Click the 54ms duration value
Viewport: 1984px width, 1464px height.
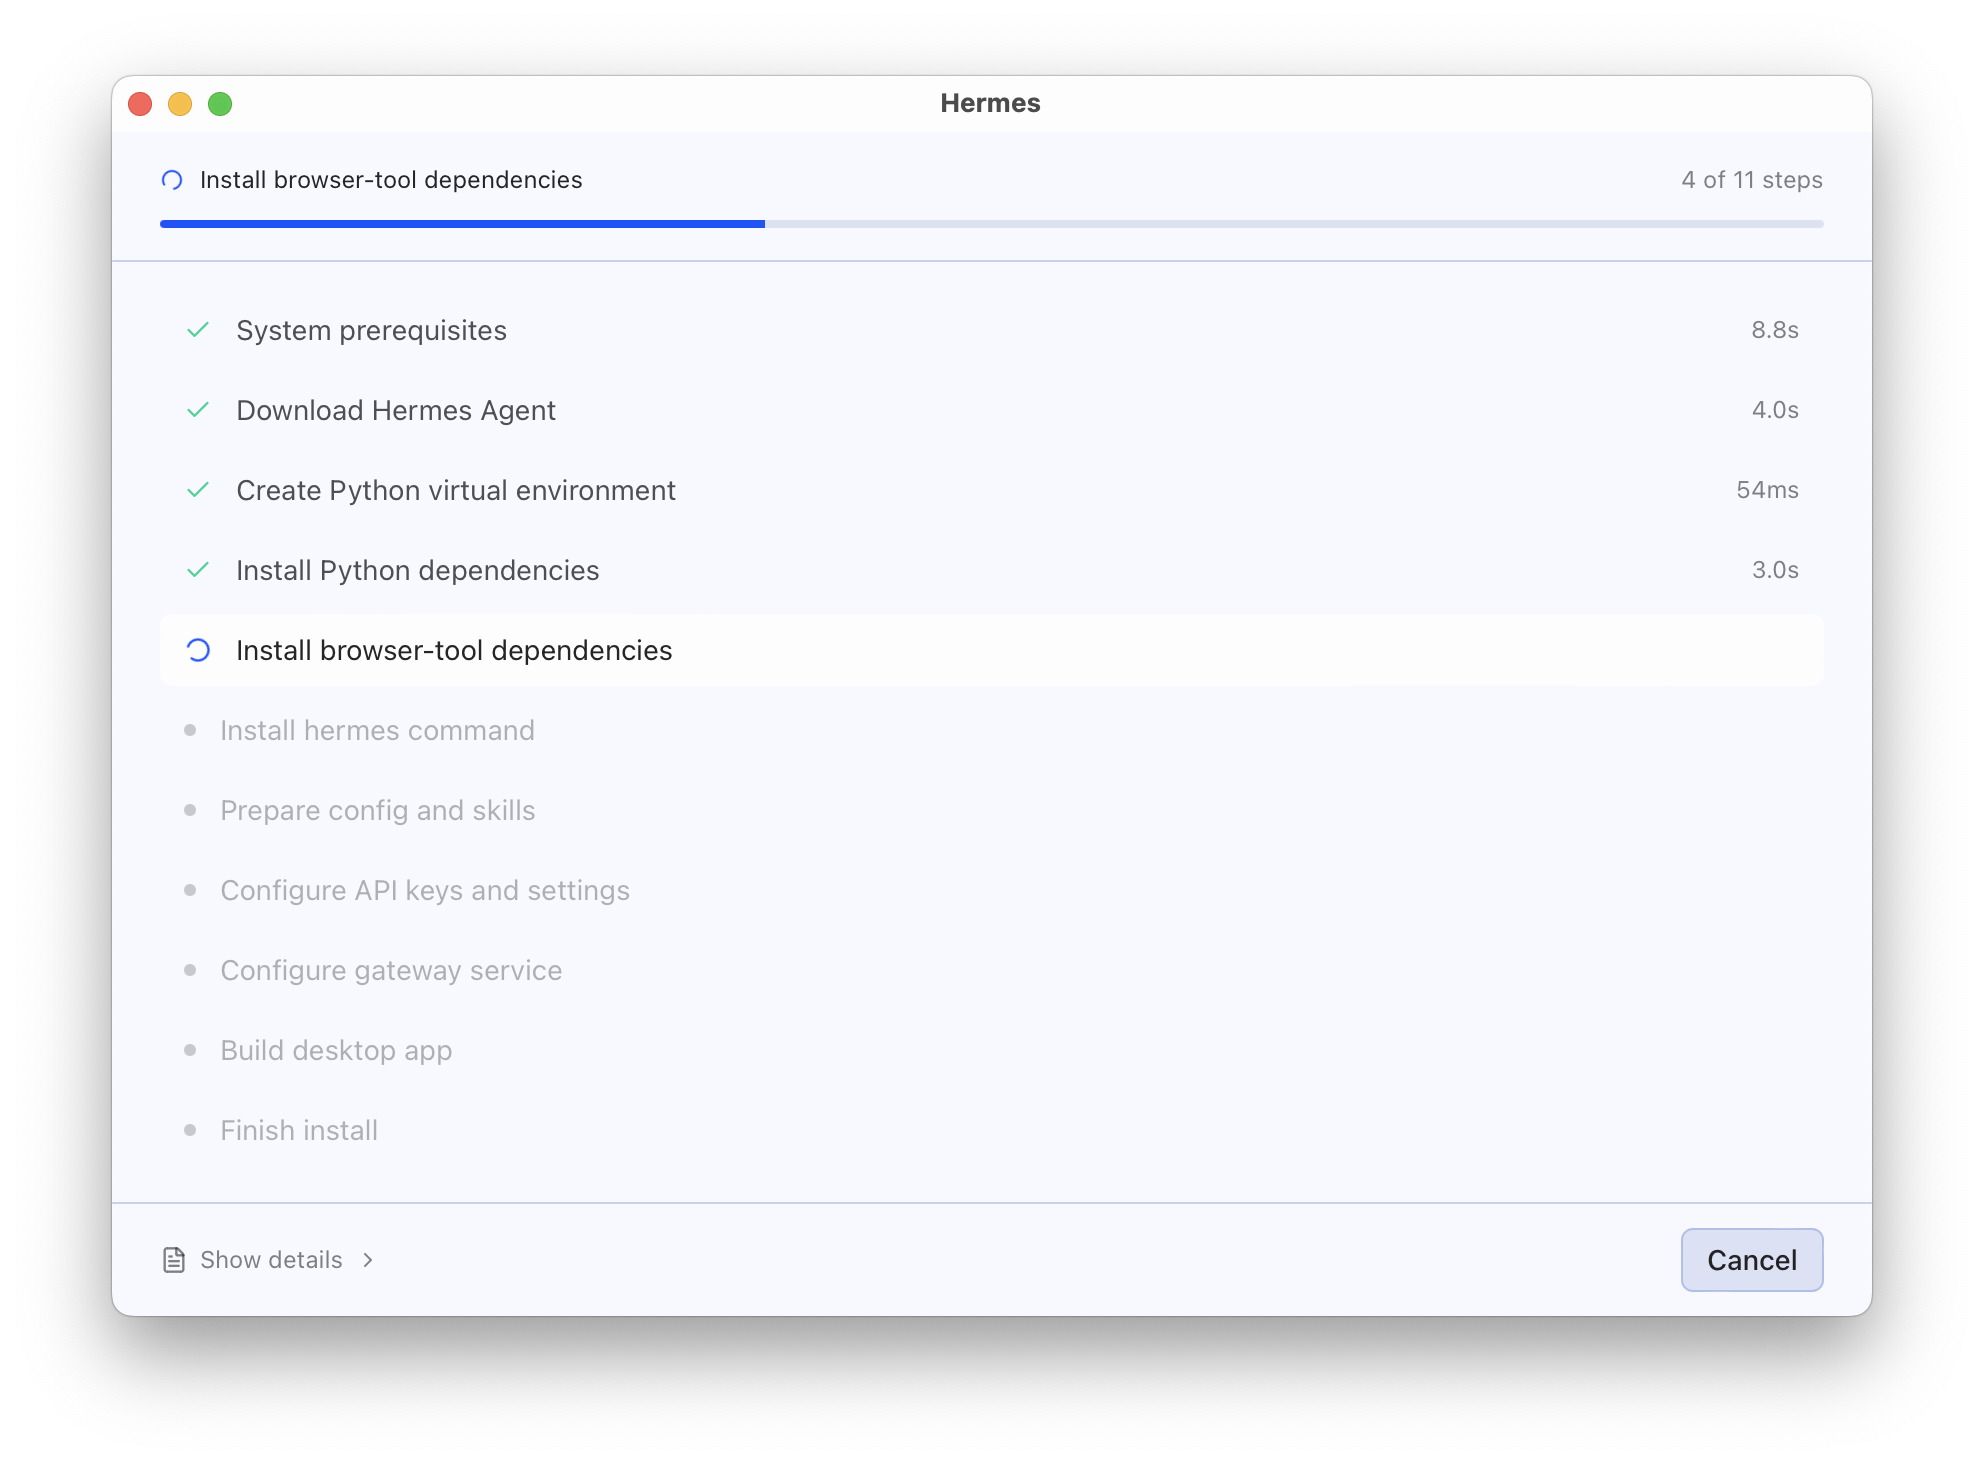[x=1767, y=490]
